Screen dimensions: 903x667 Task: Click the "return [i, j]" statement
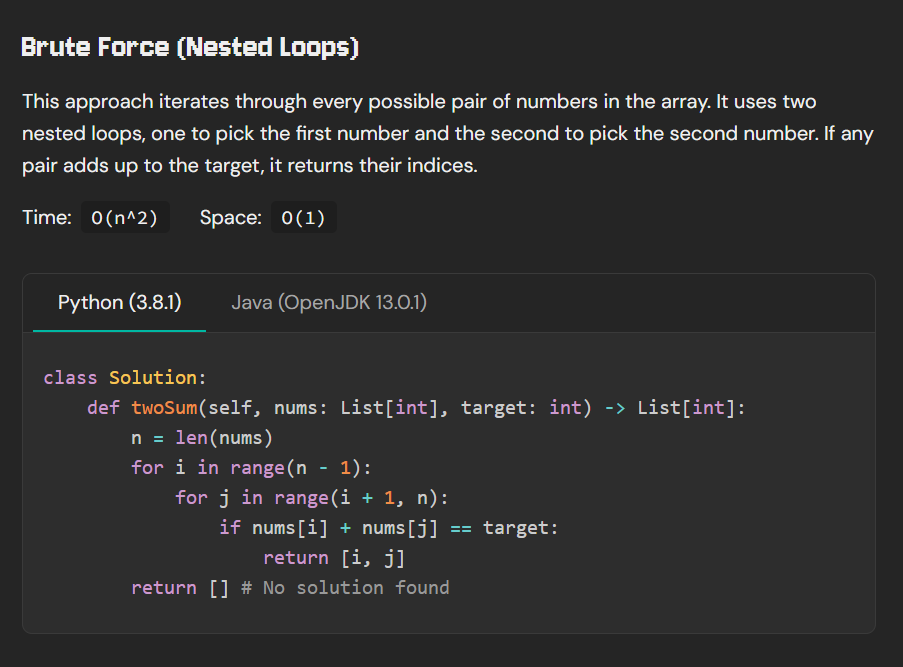333,558
